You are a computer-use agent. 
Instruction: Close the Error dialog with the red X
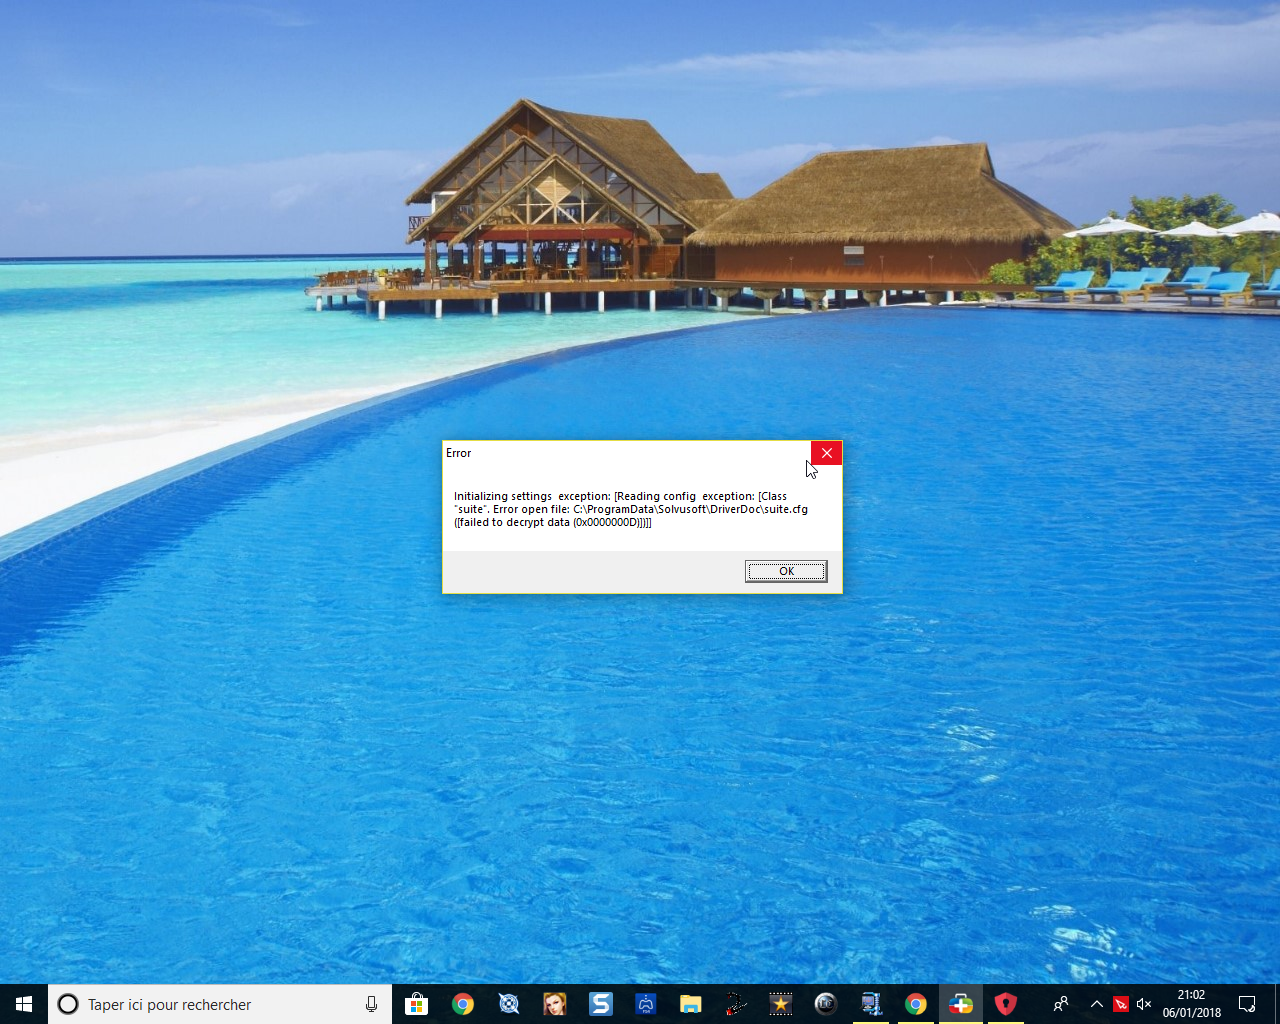[x=826, y=453]
